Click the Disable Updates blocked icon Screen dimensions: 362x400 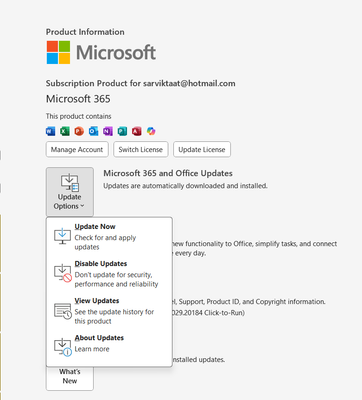point(63,273)
